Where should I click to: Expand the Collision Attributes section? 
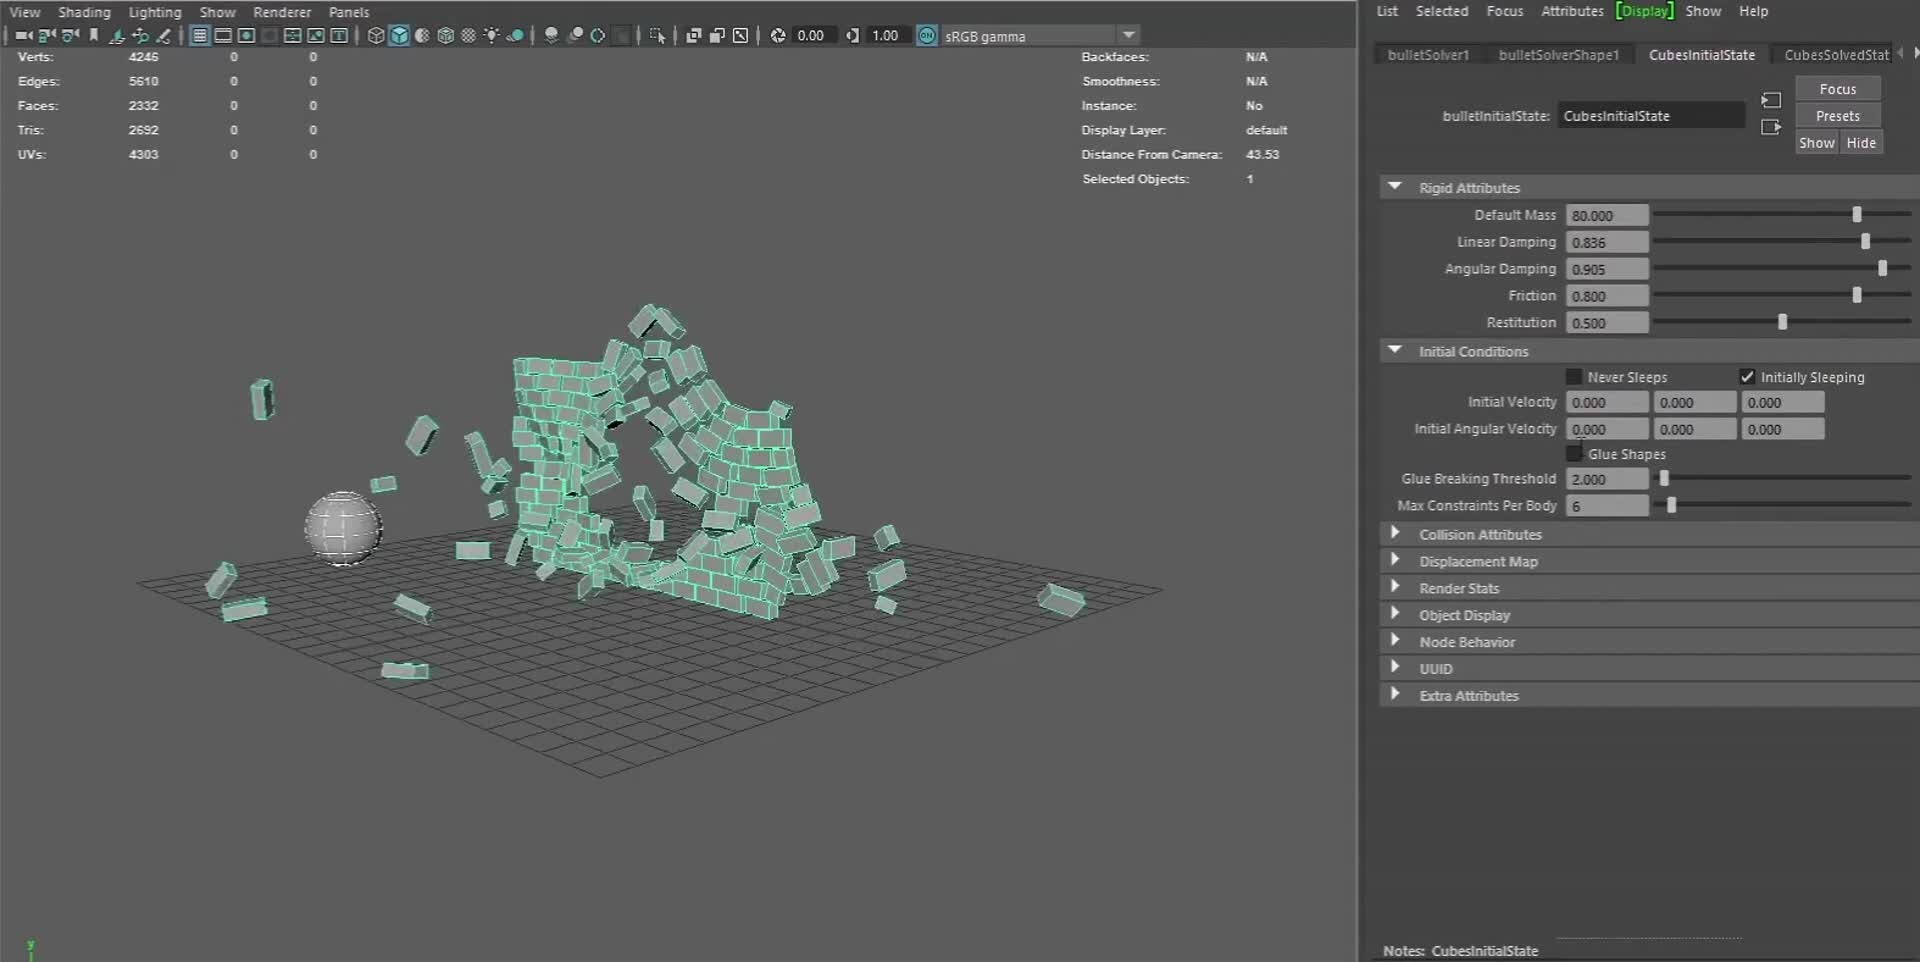click(1395, 534)
